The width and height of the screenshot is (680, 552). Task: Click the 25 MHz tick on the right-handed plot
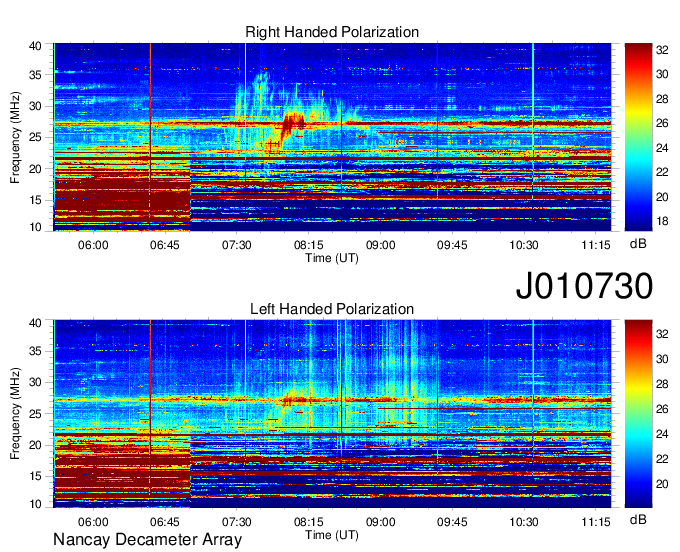tap(36, 137)
